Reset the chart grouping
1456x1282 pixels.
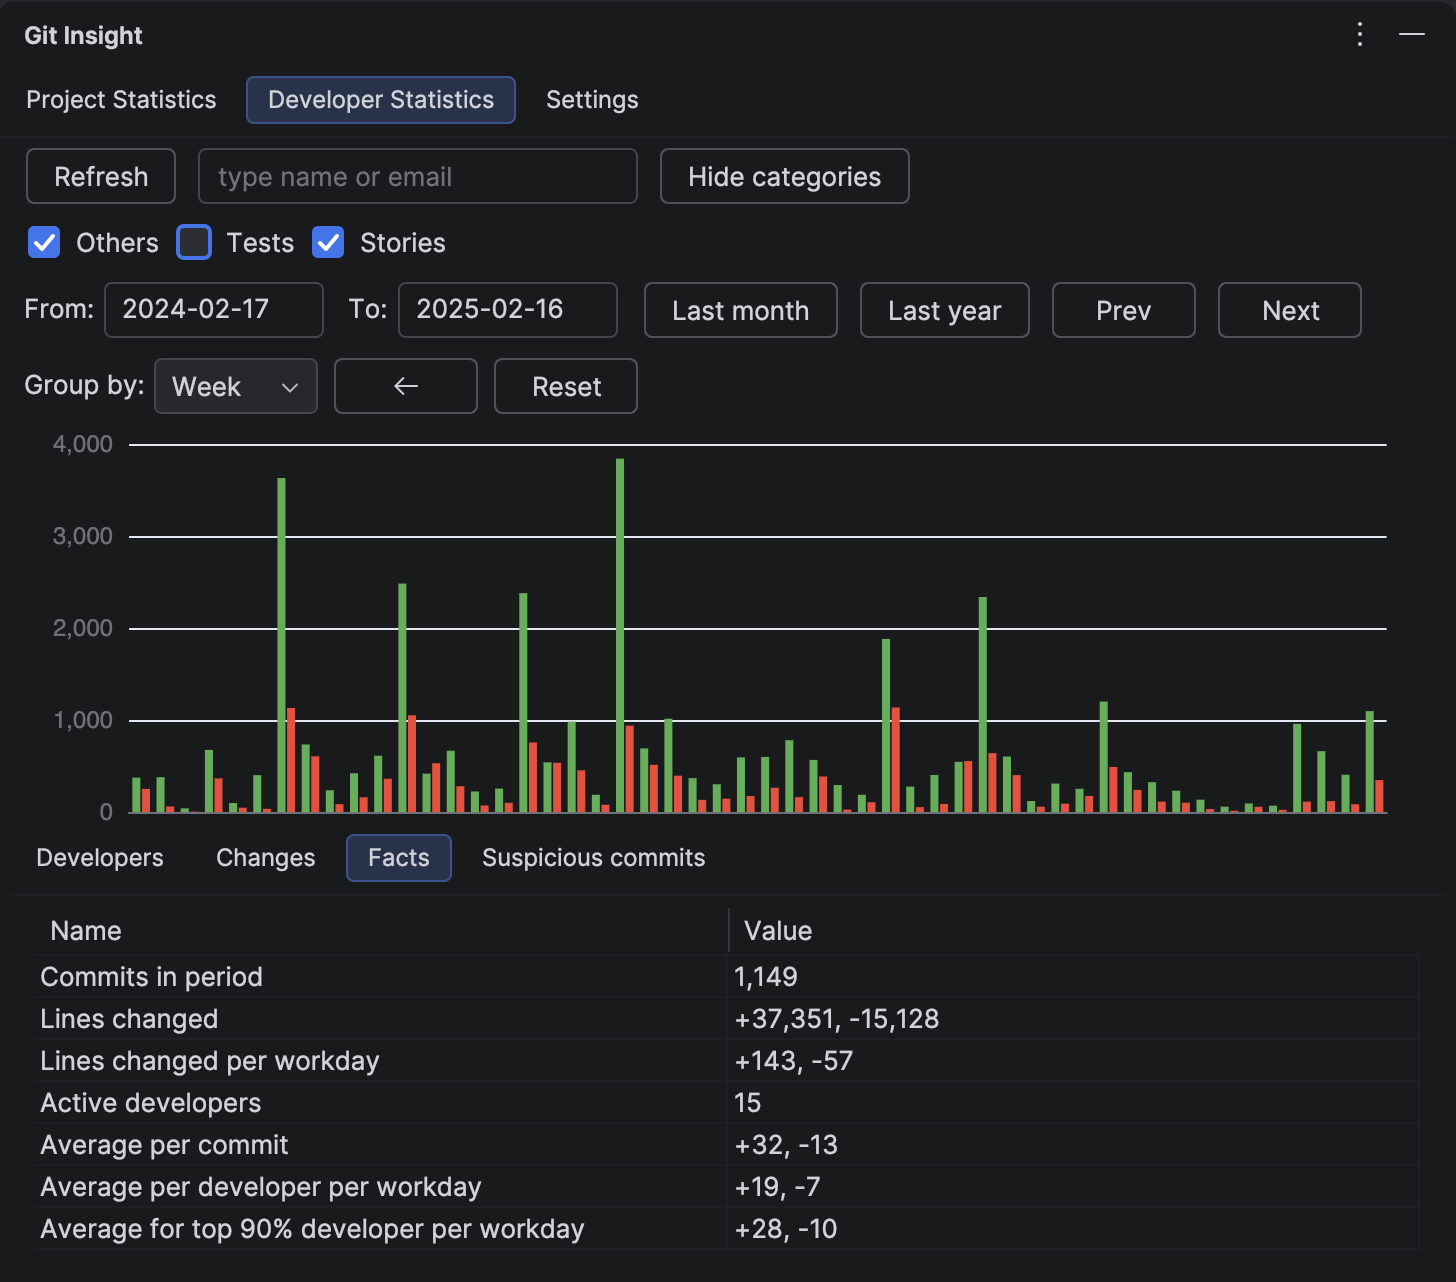565,386
